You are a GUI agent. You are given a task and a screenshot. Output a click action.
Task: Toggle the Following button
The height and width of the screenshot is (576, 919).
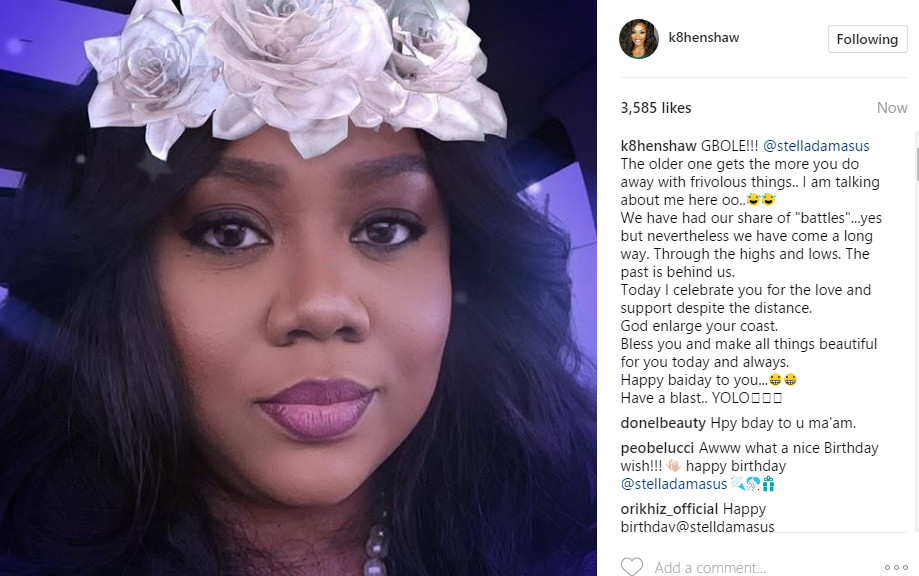click(x=867, y=39)
